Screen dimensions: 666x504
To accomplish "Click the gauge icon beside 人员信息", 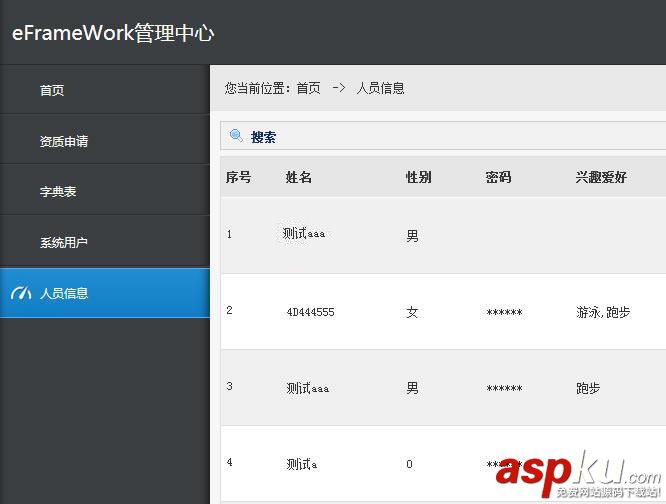I will [x=21, y=293].
